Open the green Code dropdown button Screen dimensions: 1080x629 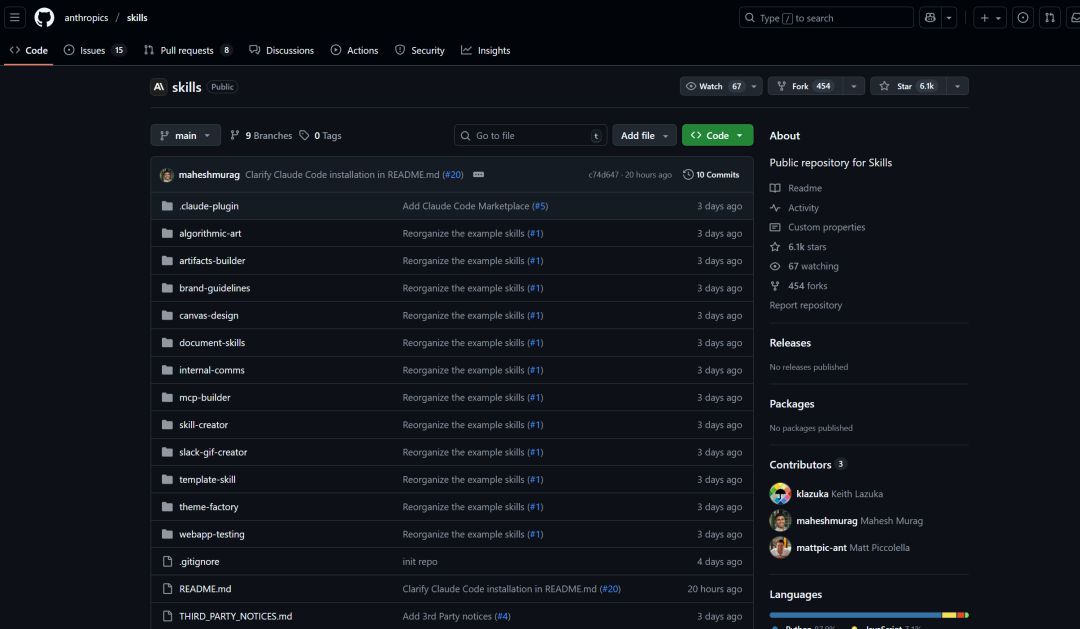717,136
